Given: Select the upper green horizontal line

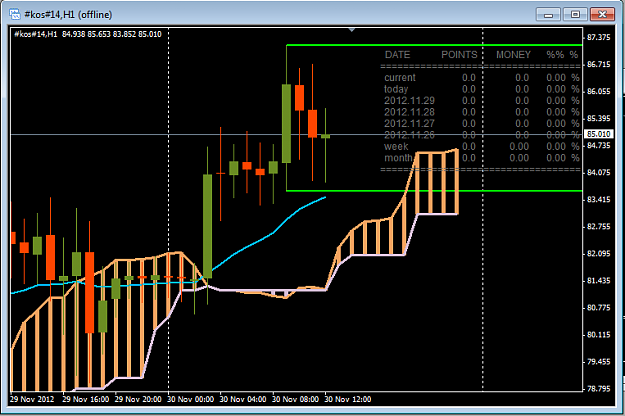Looking at the screenshot, I should (434, 45).
